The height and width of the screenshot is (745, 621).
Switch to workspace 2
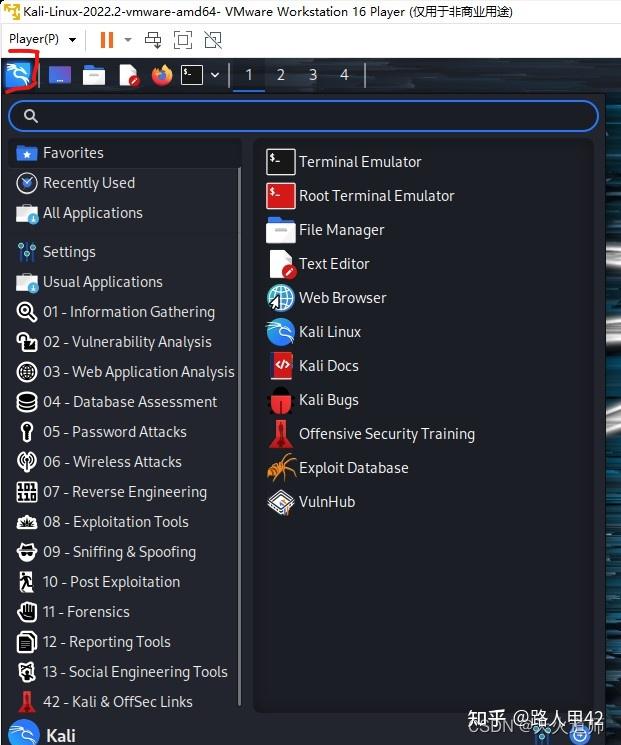pyautogui.click(x=281, y=75)
